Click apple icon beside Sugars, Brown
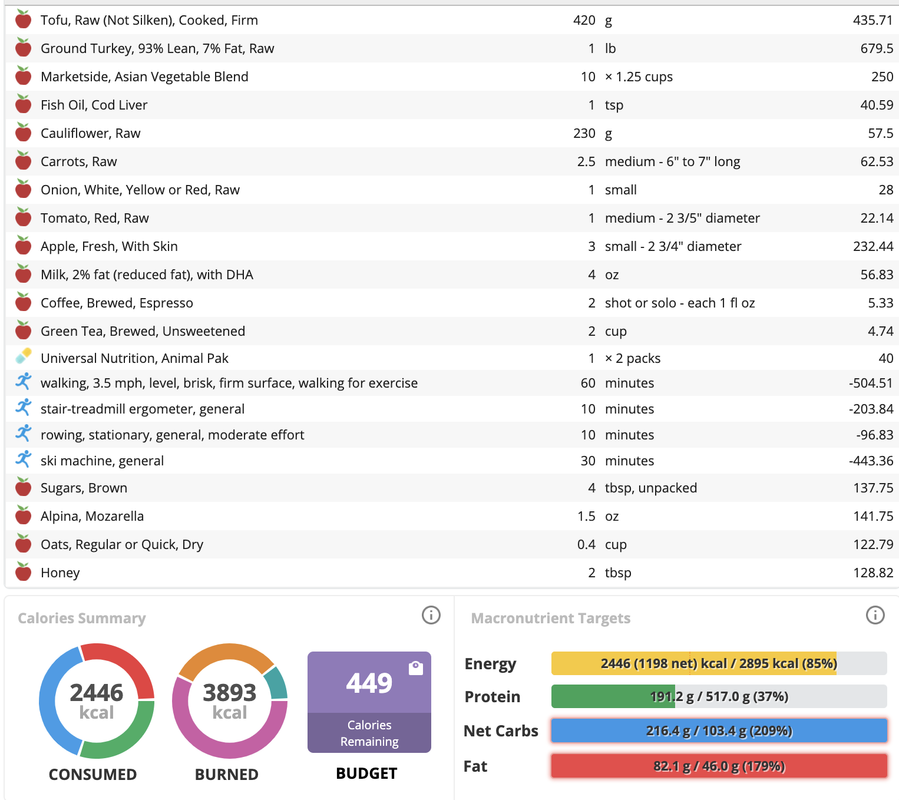The width and height of the screenshot is (899, 800). 23,487
